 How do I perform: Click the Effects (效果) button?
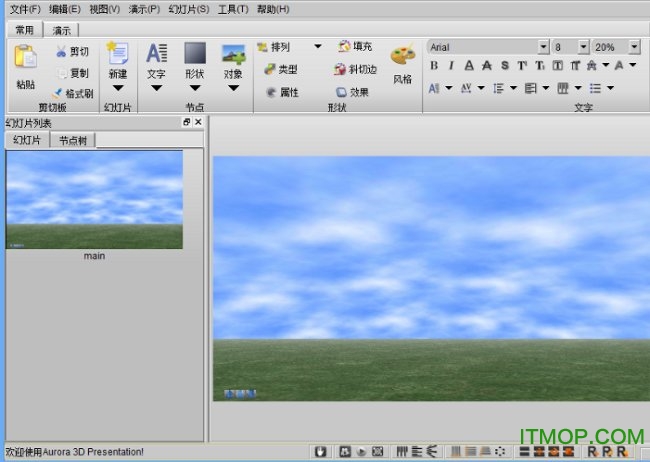point(352,92)
